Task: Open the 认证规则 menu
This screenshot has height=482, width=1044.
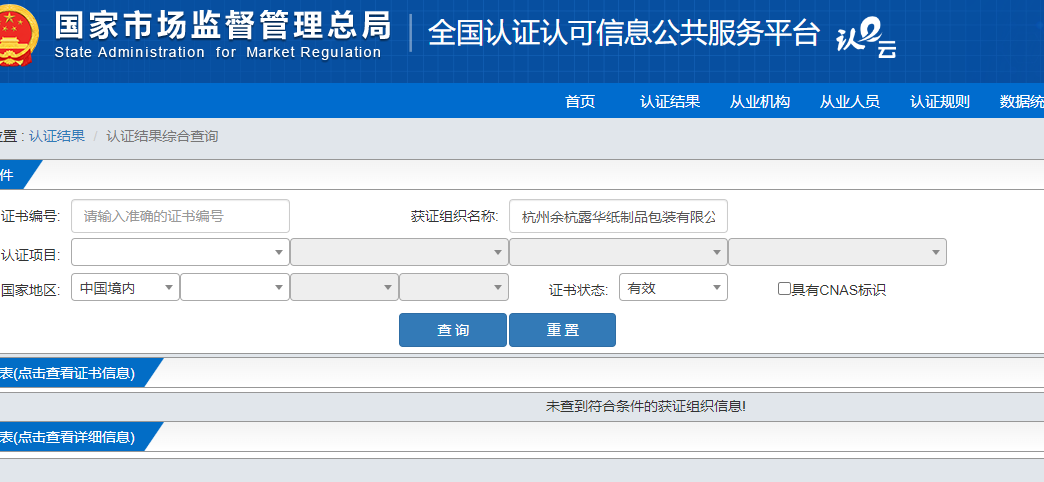Action: click(x=939, y=101)
